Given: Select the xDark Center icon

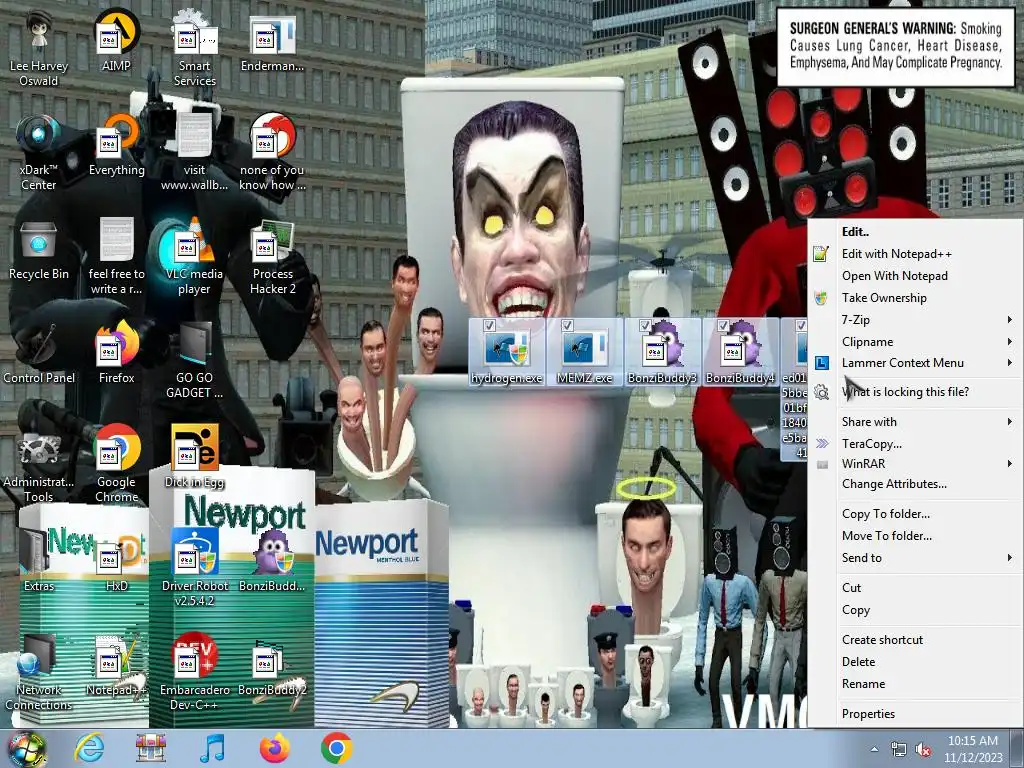Looking at the screenshot, I should (39, 153).
